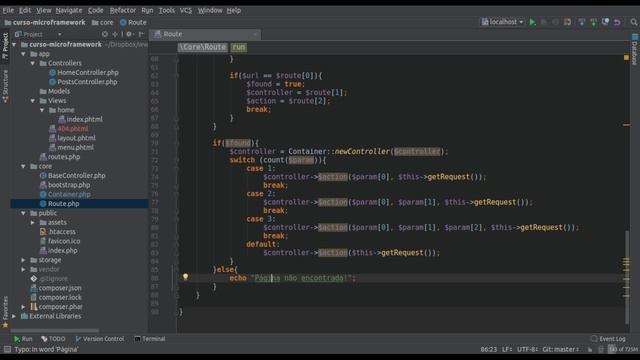Open the Structure tool window side tab

pyautogui.click(x=5, y=86)
